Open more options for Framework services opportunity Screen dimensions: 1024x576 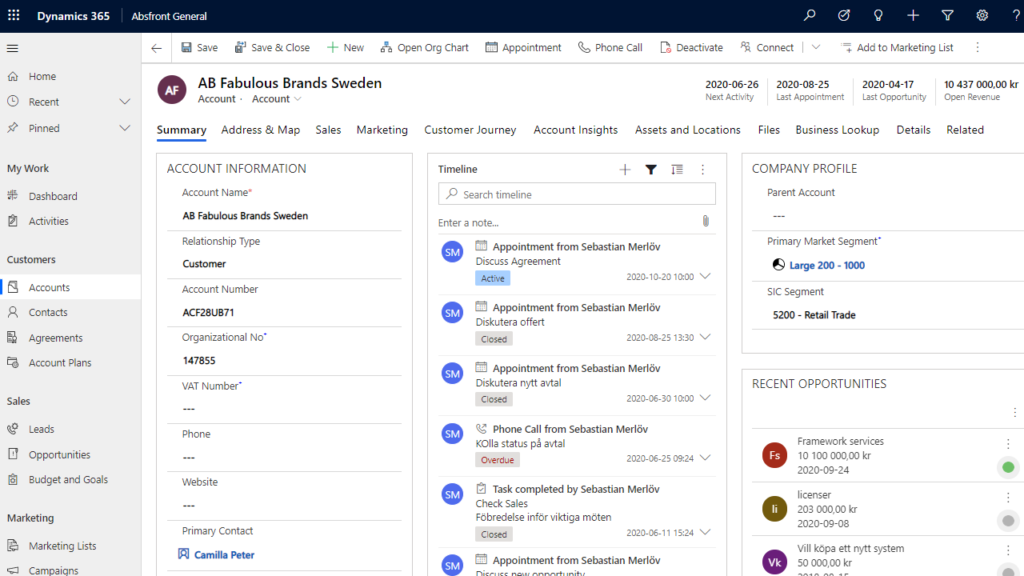tap(1008, 444)
